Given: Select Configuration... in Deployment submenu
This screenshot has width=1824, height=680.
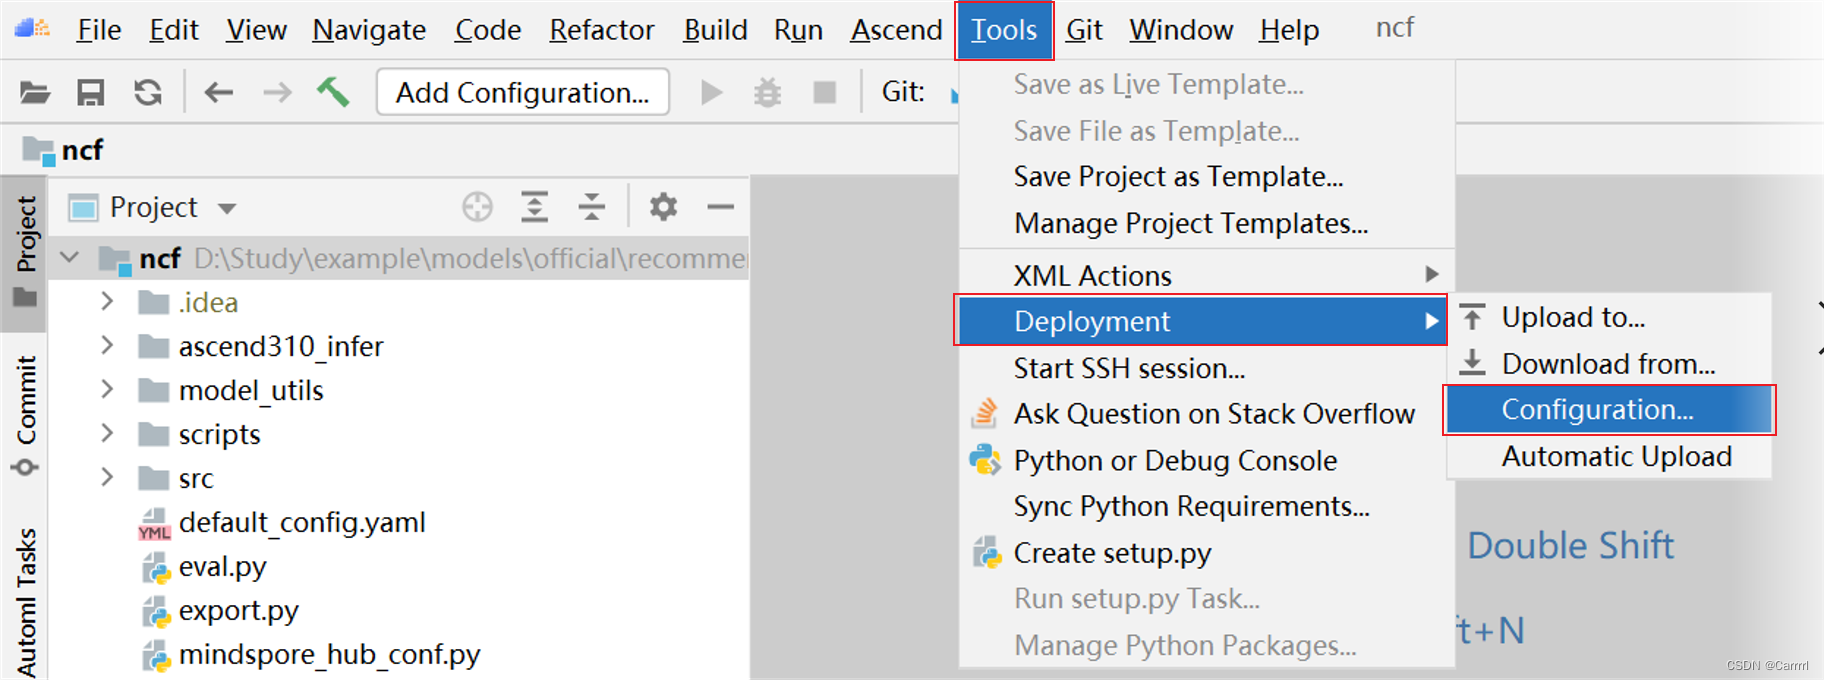Looking at the screenshot, I should pyautogui.click(x=1597, y=410).
